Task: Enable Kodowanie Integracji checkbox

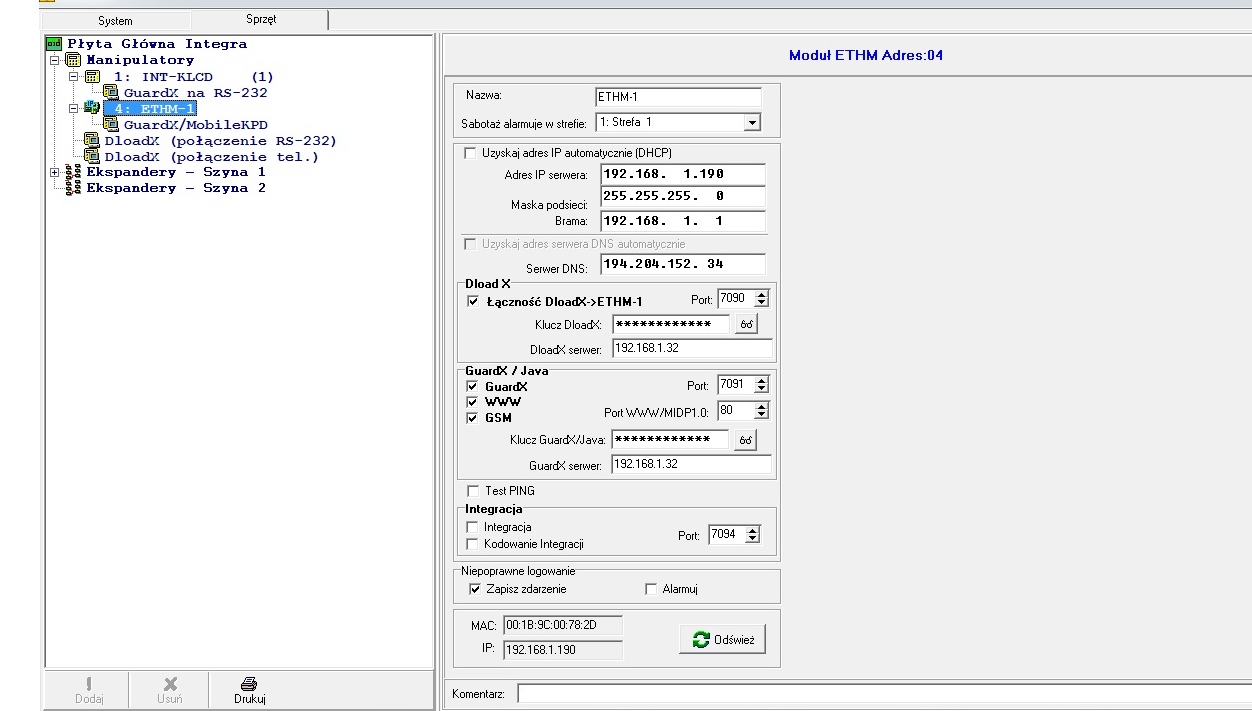Action: [473, 544]
